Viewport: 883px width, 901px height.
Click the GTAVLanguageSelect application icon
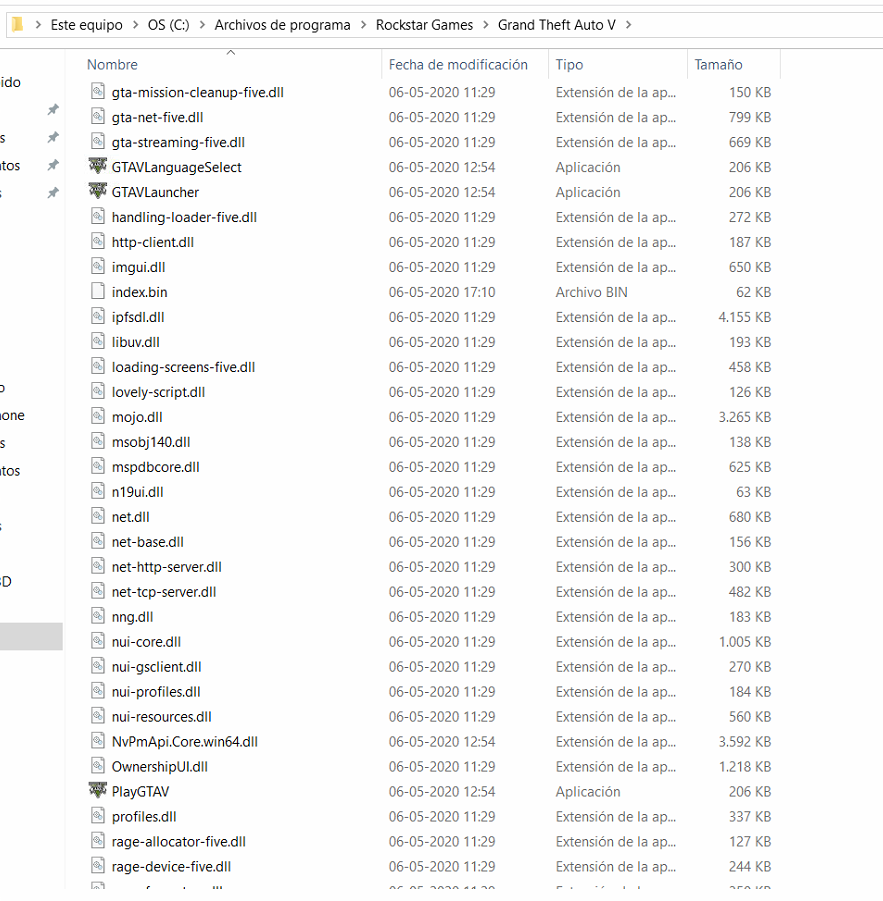[98, 166]
